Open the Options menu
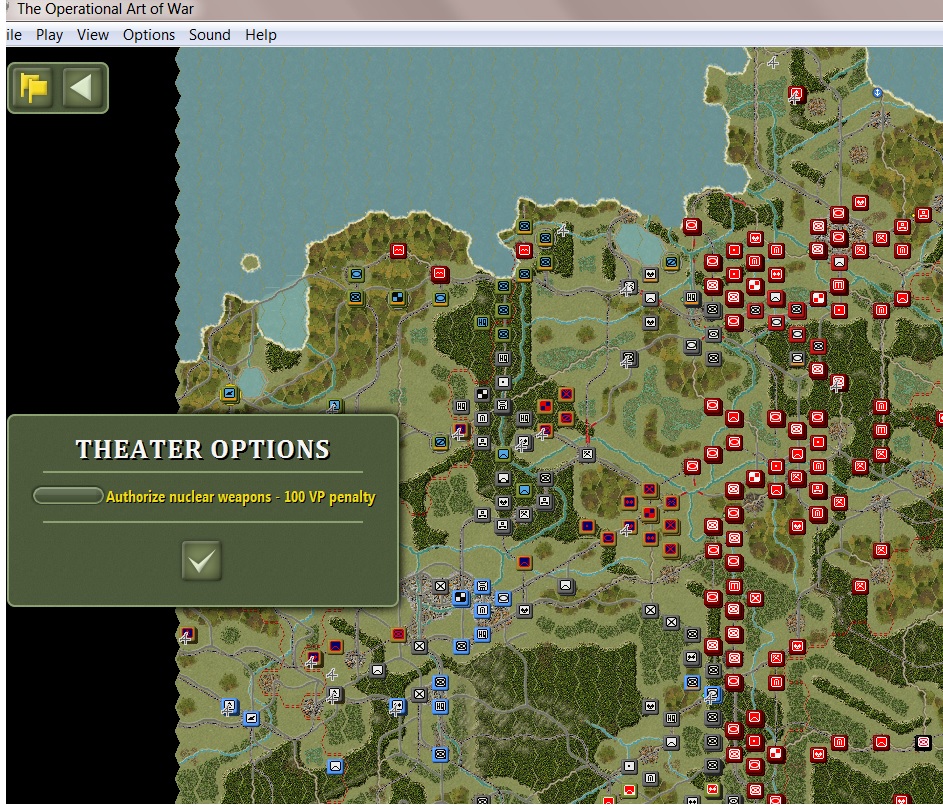943x805 pixels. [x=149, y=35]
